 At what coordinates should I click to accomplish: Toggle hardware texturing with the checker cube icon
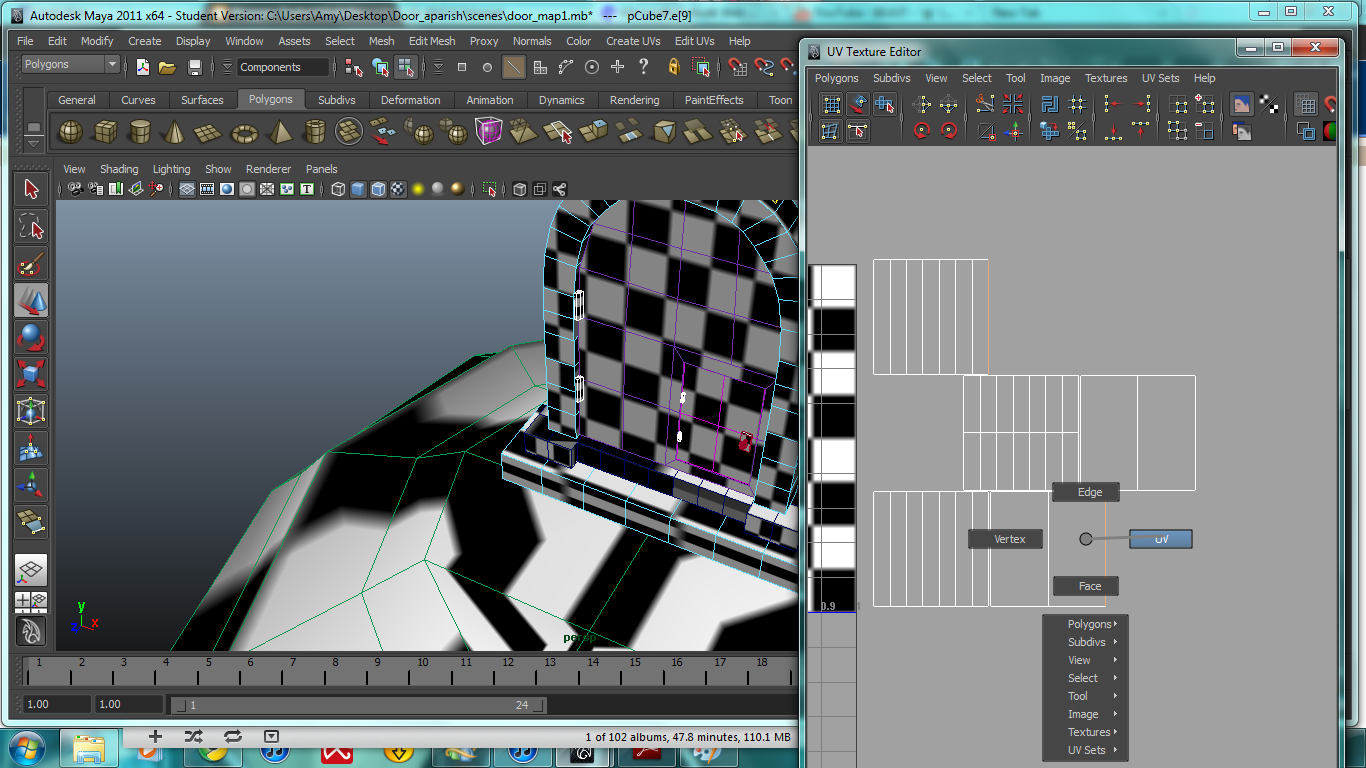point(397,188)
